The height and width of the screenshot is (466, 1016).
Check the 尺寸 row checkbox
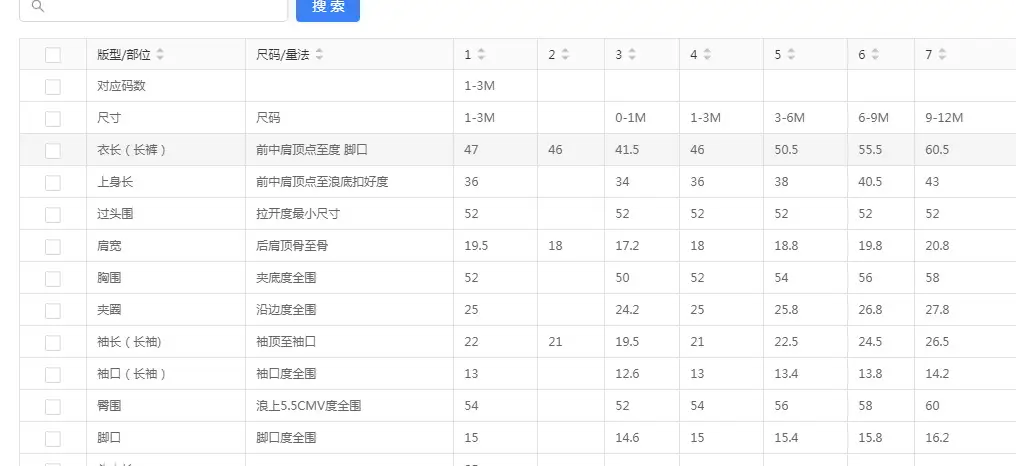point(53,119)
